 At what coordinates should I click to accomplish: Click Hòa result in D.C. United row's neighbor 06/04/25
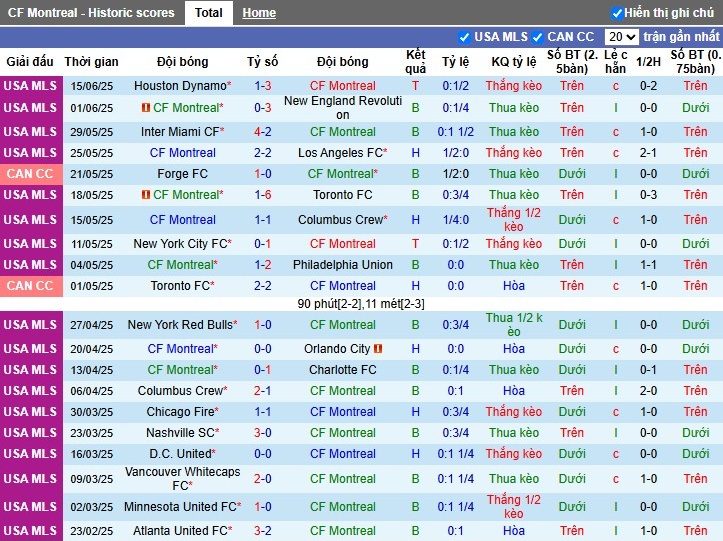[x=514, y=391]
